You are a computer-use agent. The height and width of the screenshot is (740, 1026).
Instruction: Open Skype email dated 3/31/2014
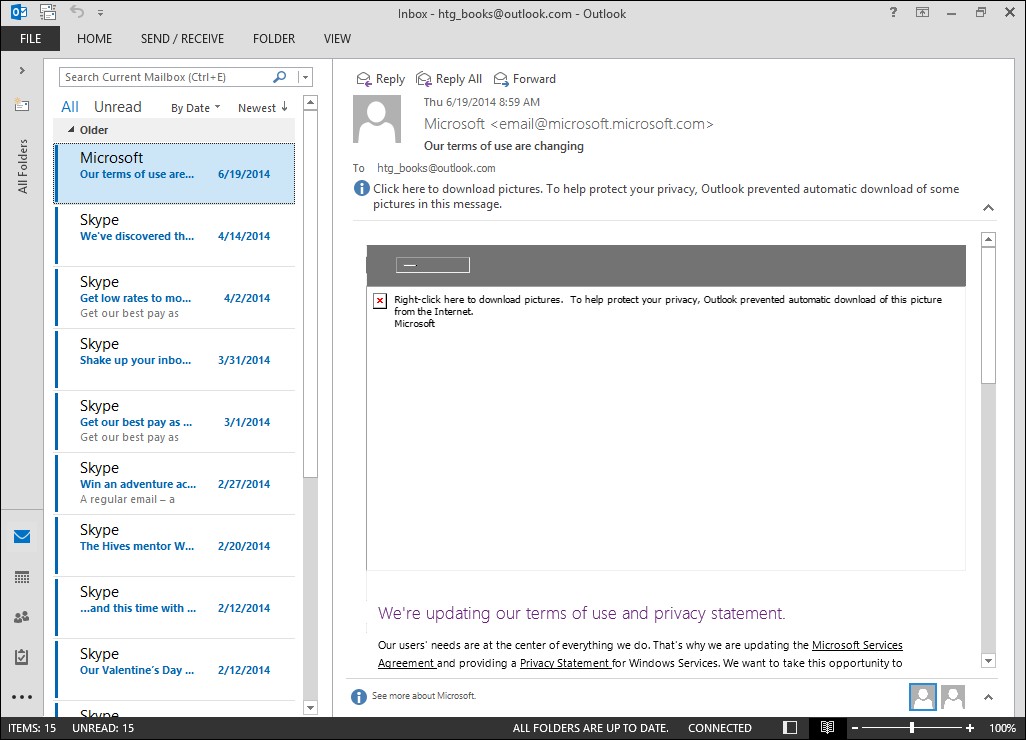click(175, 360)
